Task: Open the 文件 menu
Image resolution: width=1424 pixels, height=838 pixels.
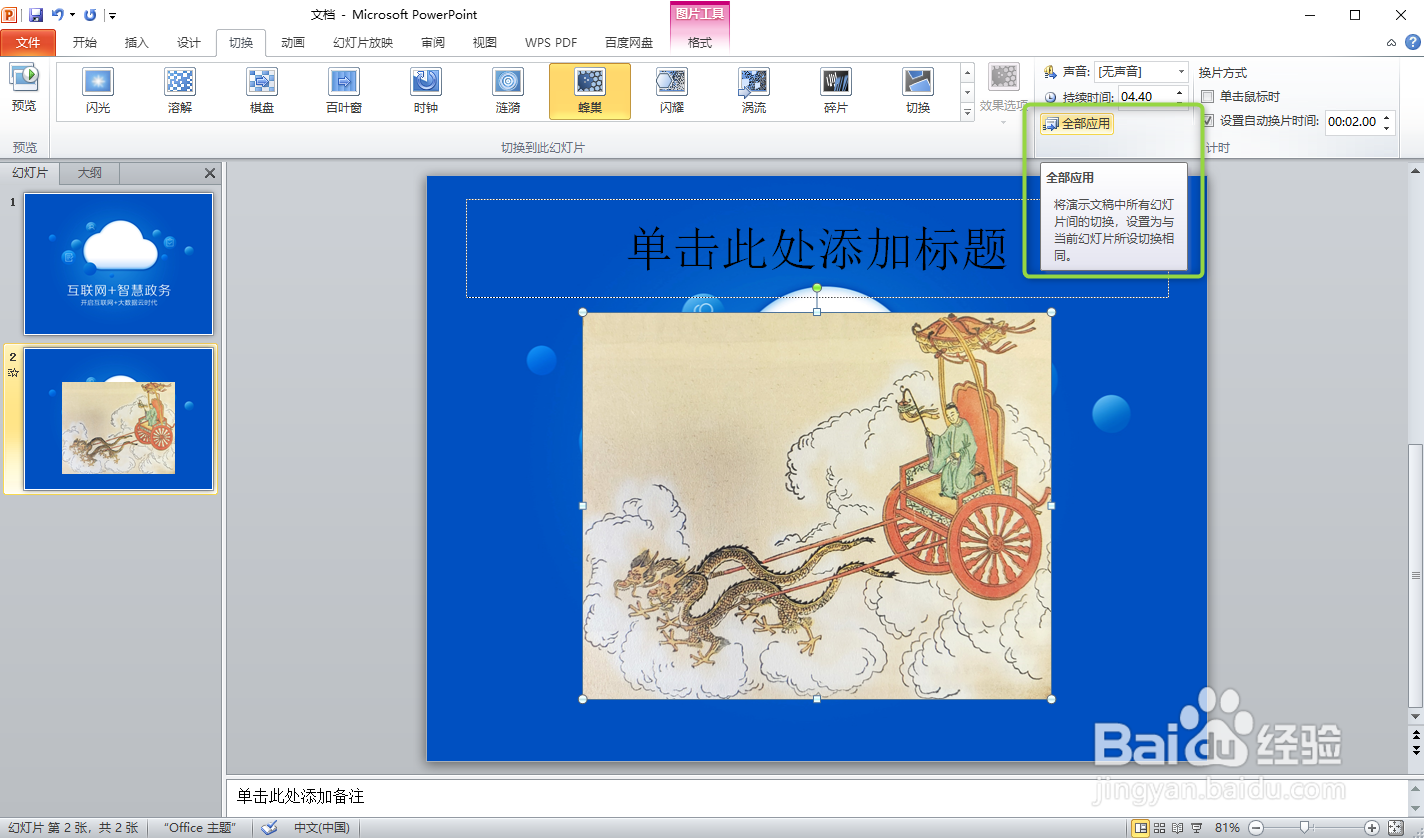Action: tap(28, 43)
